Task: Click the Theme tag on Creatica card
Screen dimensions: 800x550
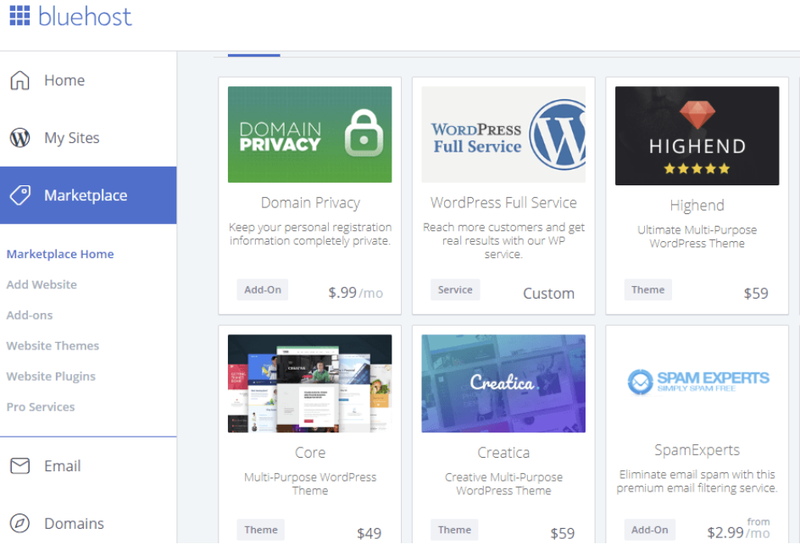Action: pyautogui.click(x=455, y=530)
